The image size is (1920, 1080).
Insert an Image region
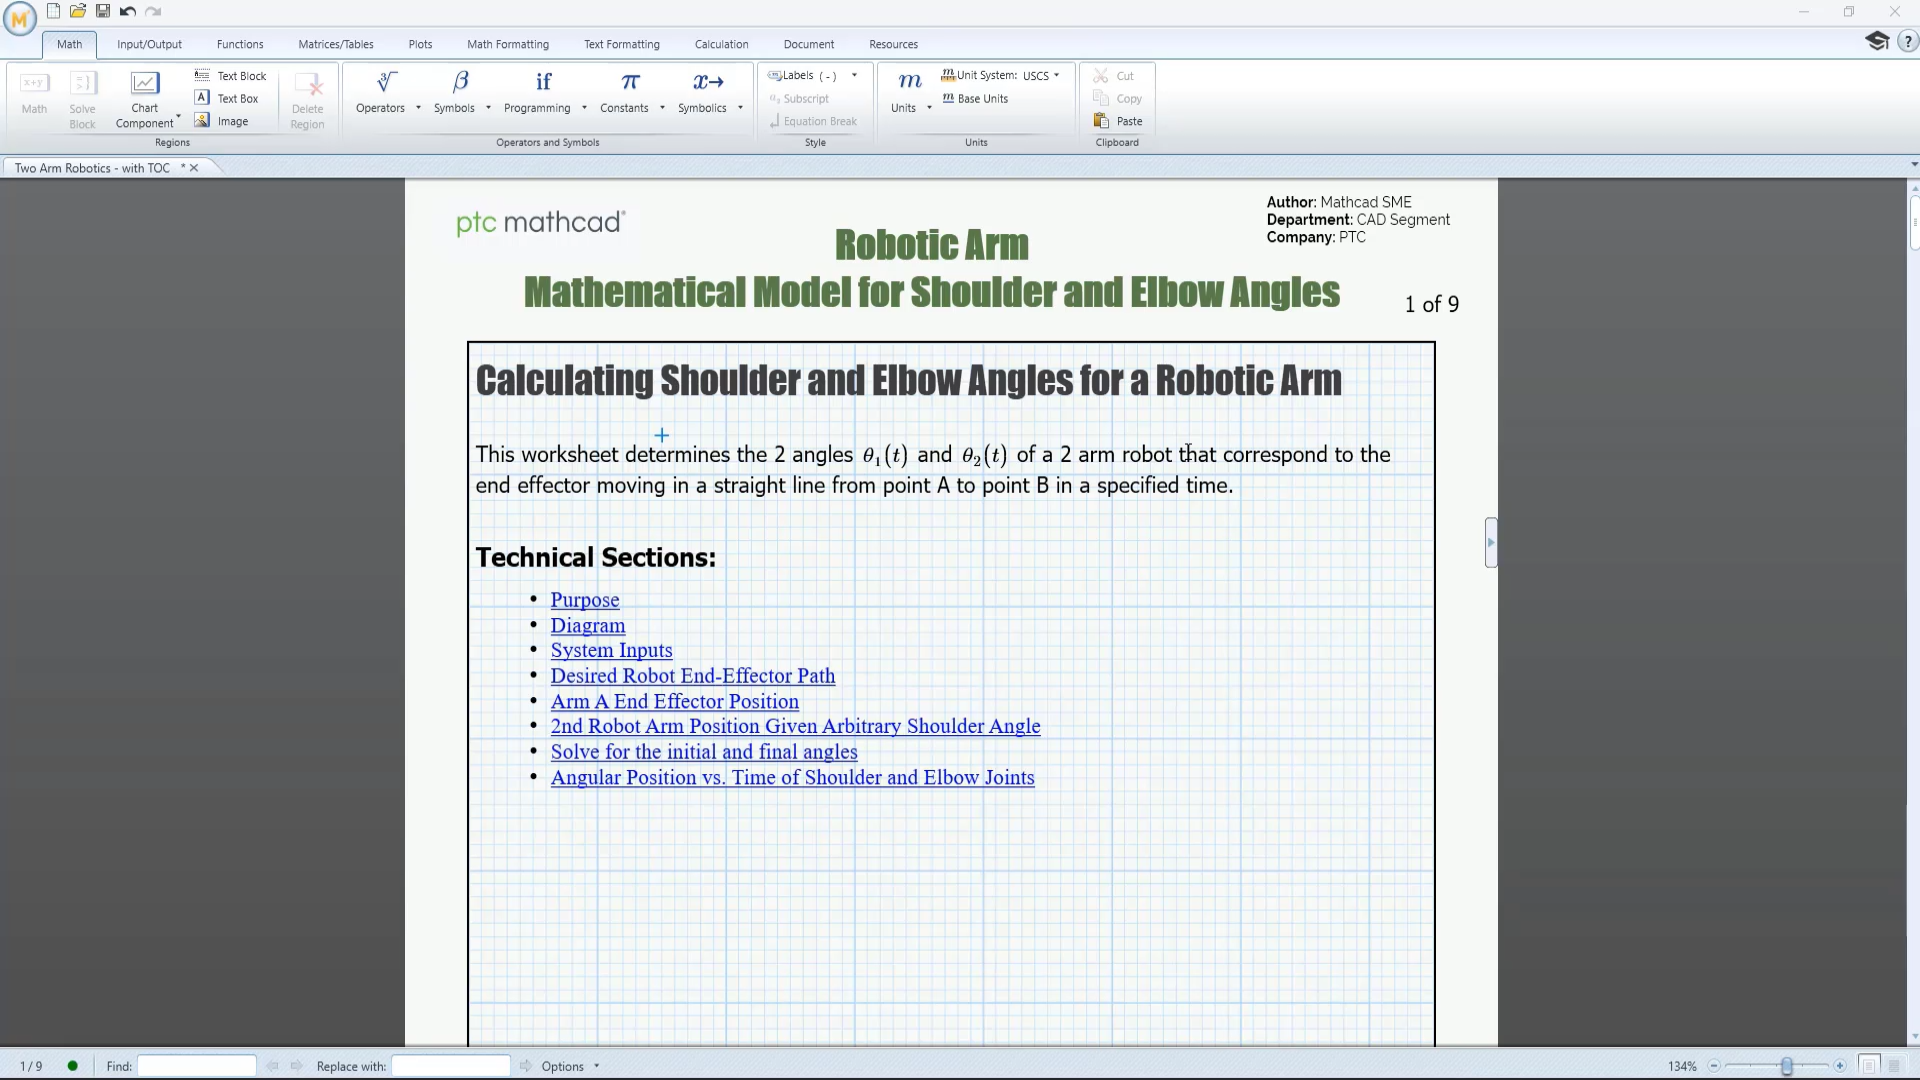pyautogui.click(x=222, y=121)
